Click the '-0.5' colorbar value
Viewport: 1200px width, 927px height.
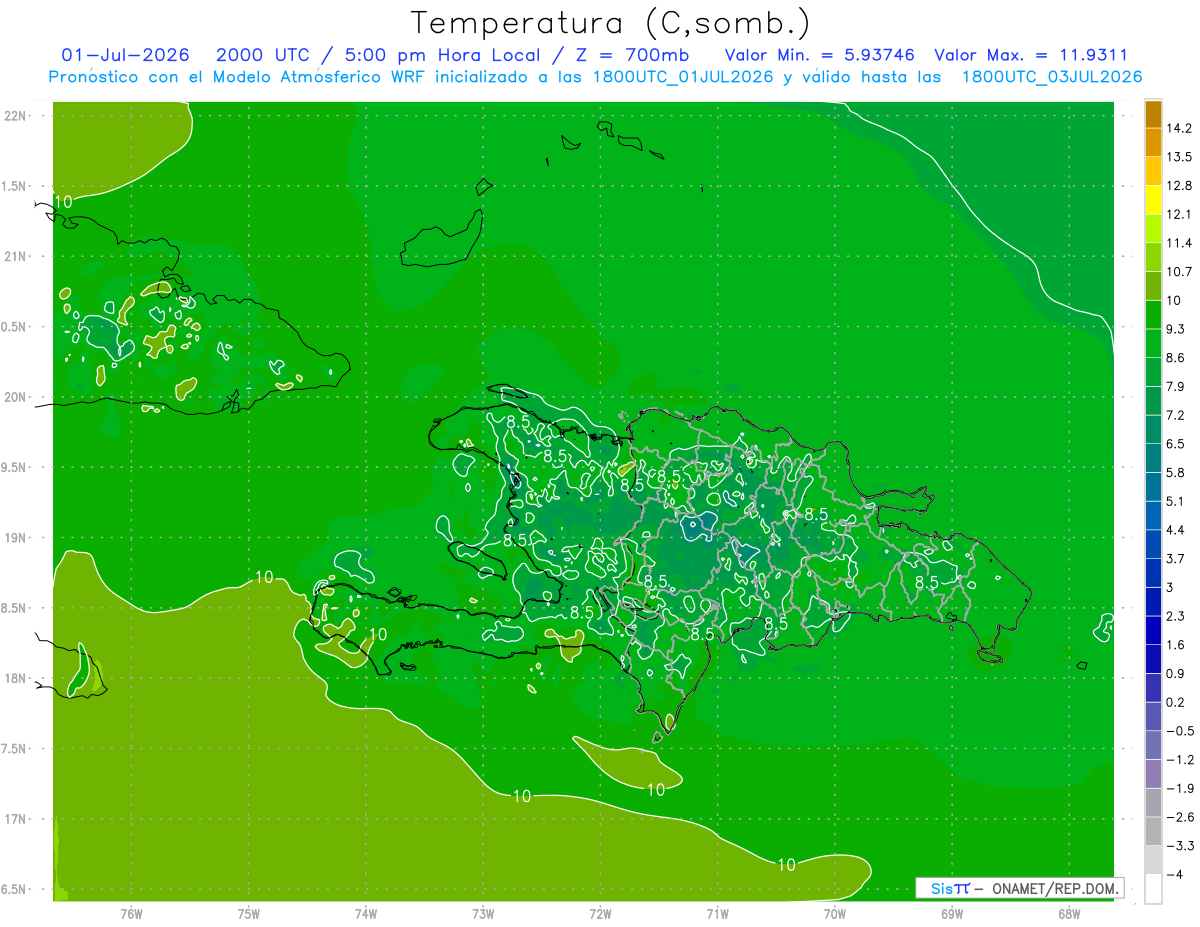tap(1179, 730)
